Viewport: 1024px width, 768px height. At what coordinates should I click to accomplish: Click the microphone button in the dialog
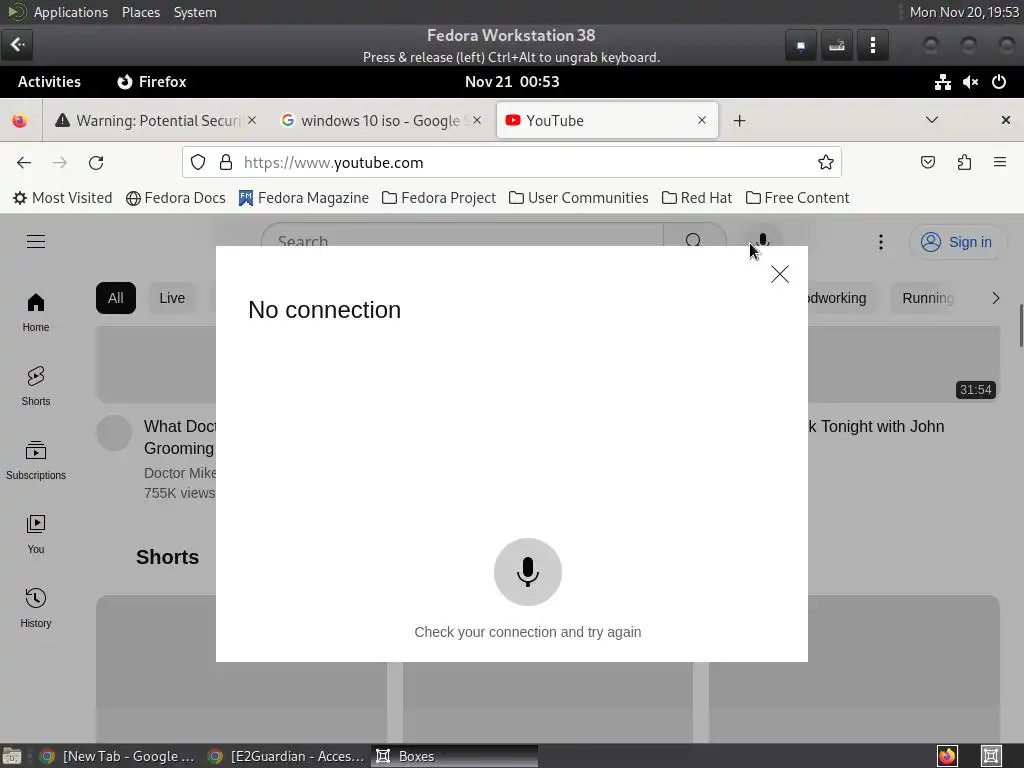pos(528,572)
